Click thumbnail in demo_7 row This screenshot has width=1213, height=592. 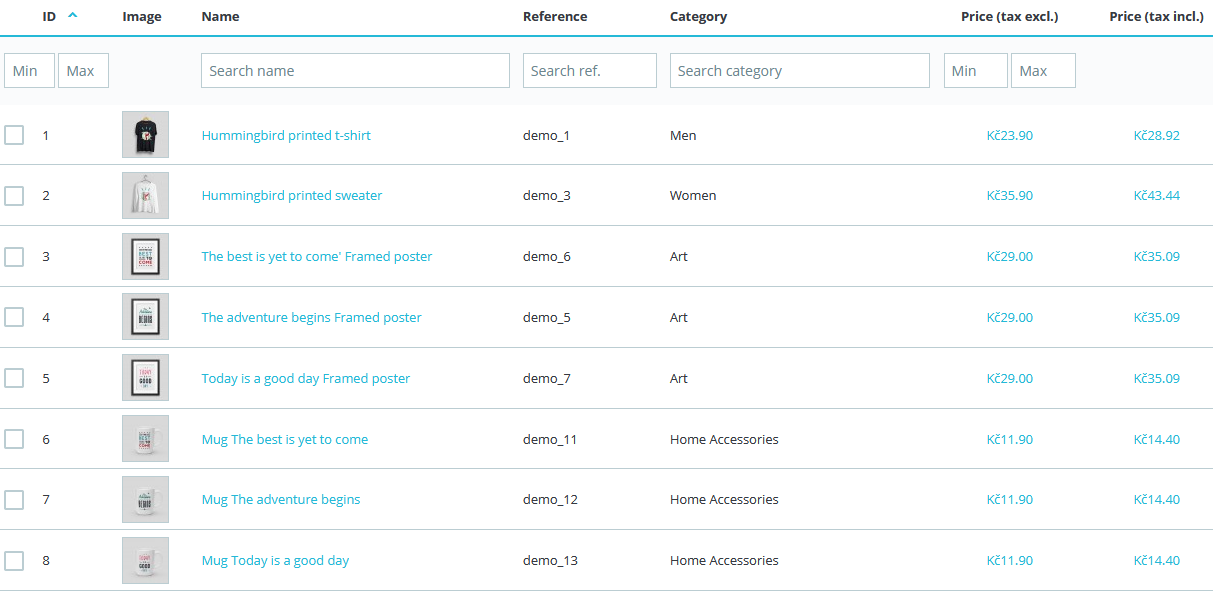point(145,377)
